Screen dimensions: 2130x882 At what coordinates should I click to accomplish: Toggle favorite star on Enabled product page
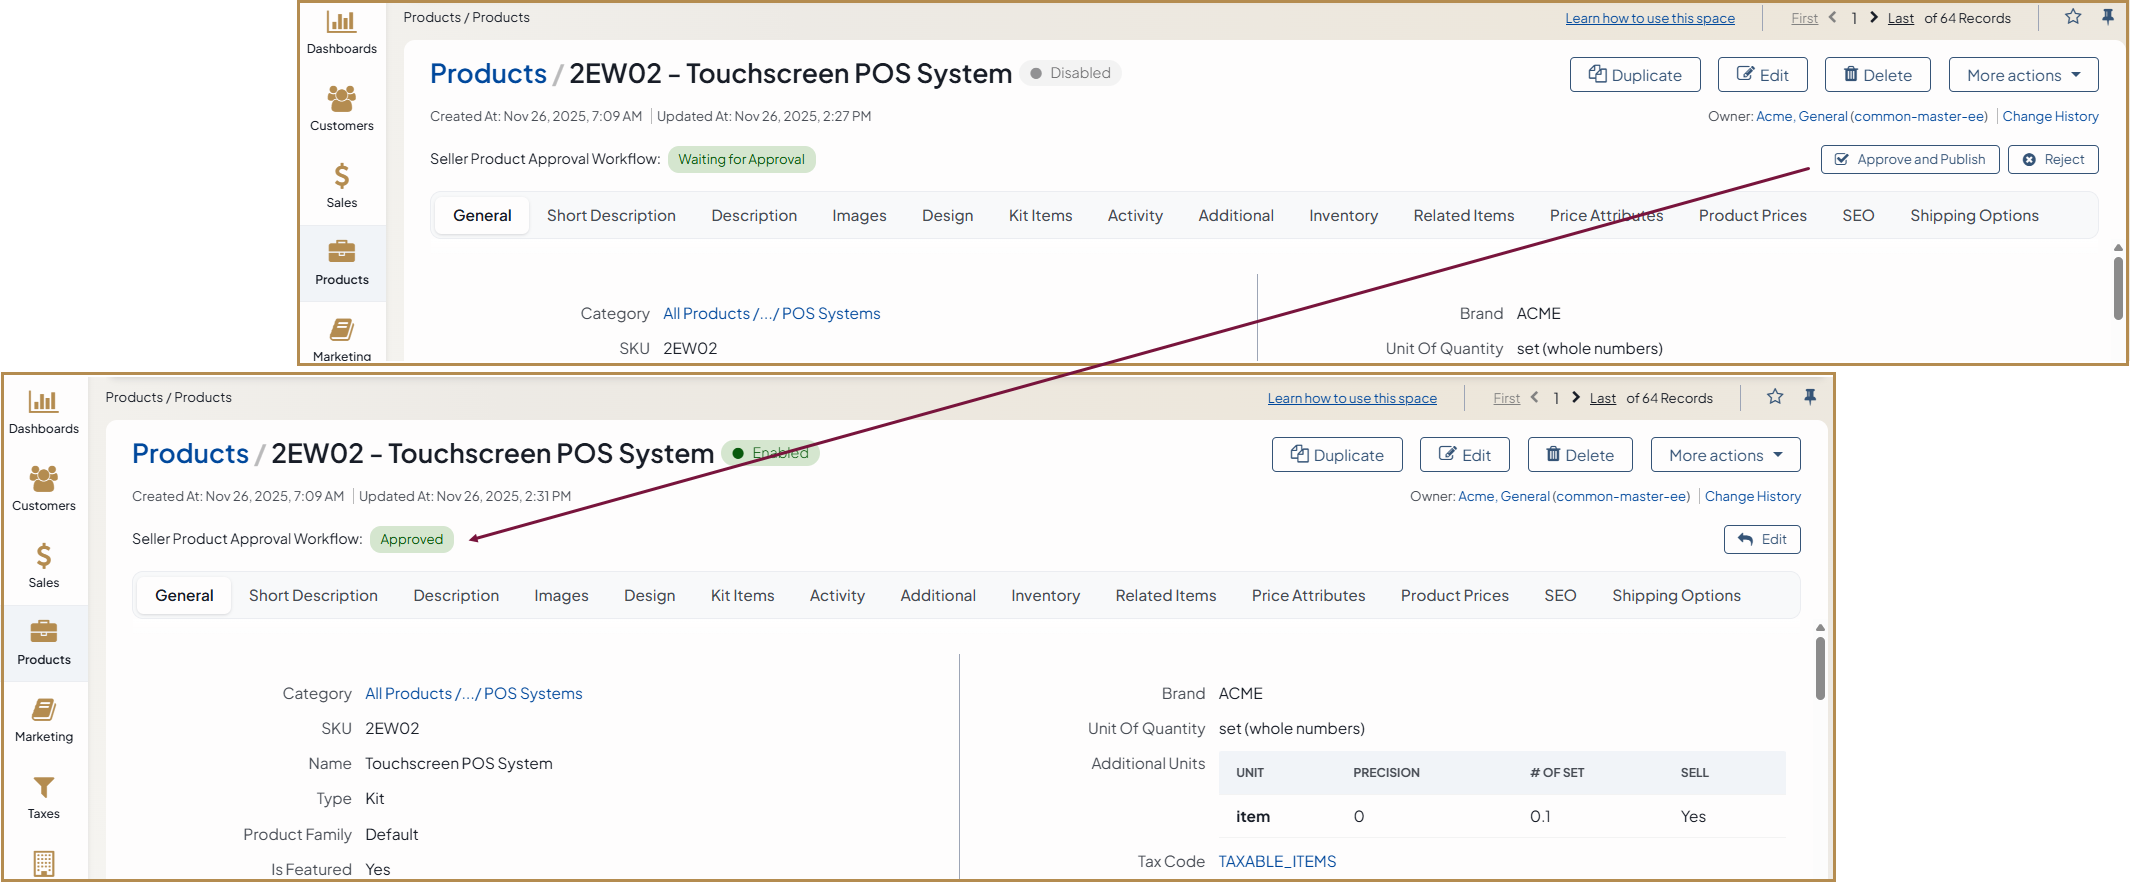point(1775,397)
